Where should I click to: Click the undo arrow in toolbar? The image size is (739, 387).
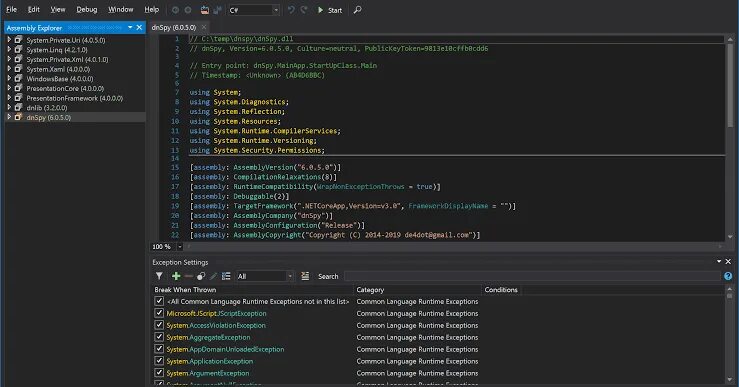(291, 10)
